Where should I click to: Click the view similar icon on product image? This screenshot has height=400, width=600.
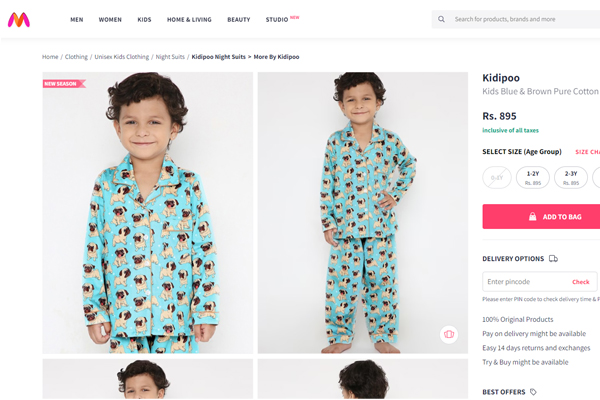click(449, 334)
